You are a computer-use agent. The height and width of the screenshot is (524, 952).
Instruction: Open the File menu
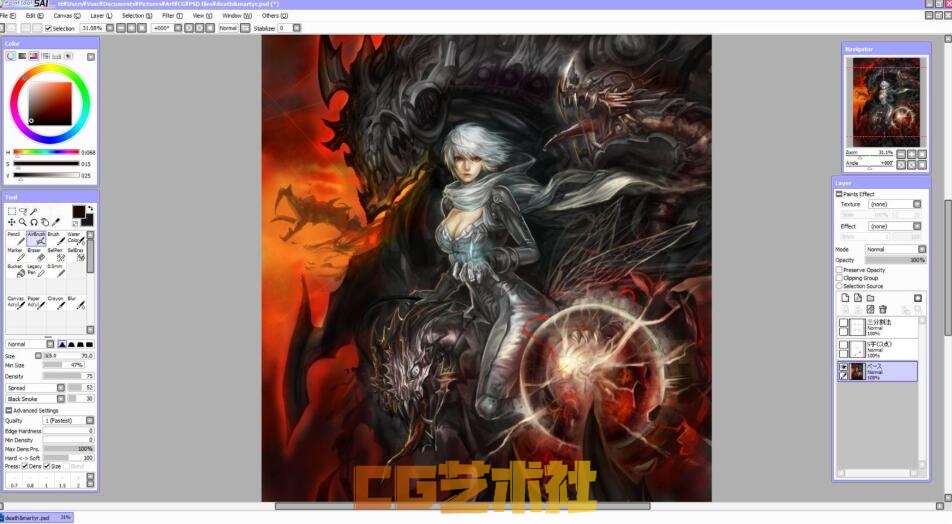(8, 16)
